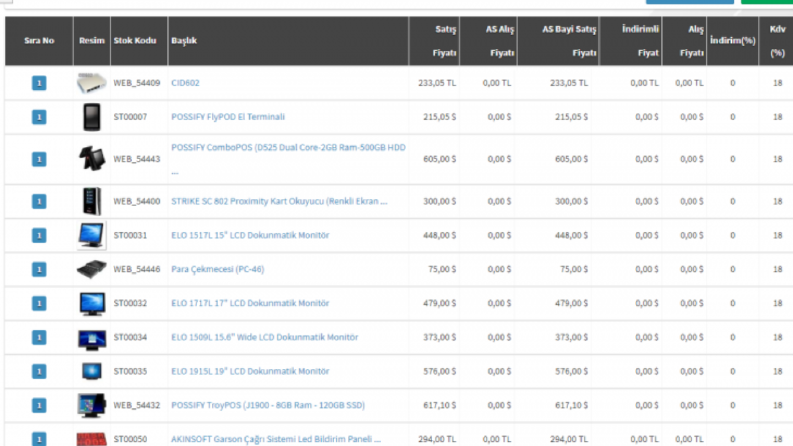Click the blue button above the table
The width and height of the screenshot is (793, 446).
(x=689, y=2)
